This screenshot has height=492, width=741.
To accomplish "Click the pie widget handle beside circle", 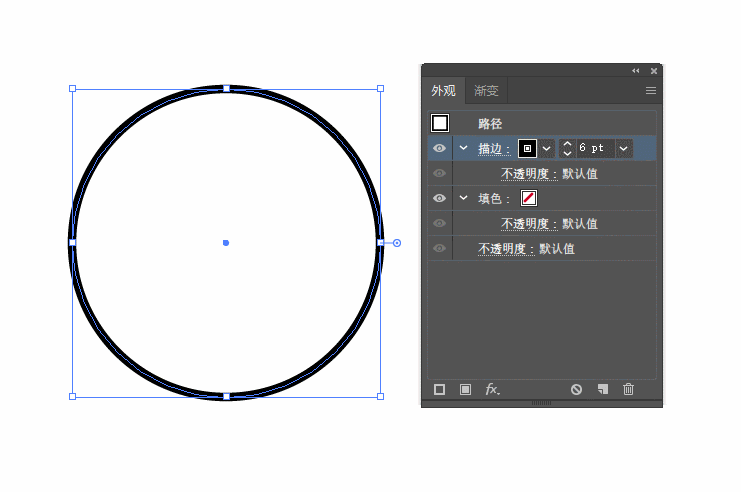I will click(397, 243).
